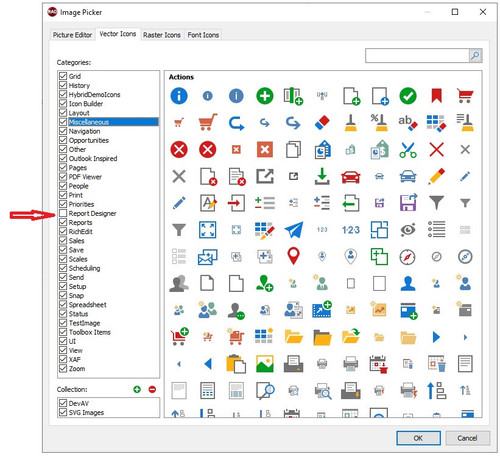Open the Font Icons tab
500x456 pixels.
(203, 35)
